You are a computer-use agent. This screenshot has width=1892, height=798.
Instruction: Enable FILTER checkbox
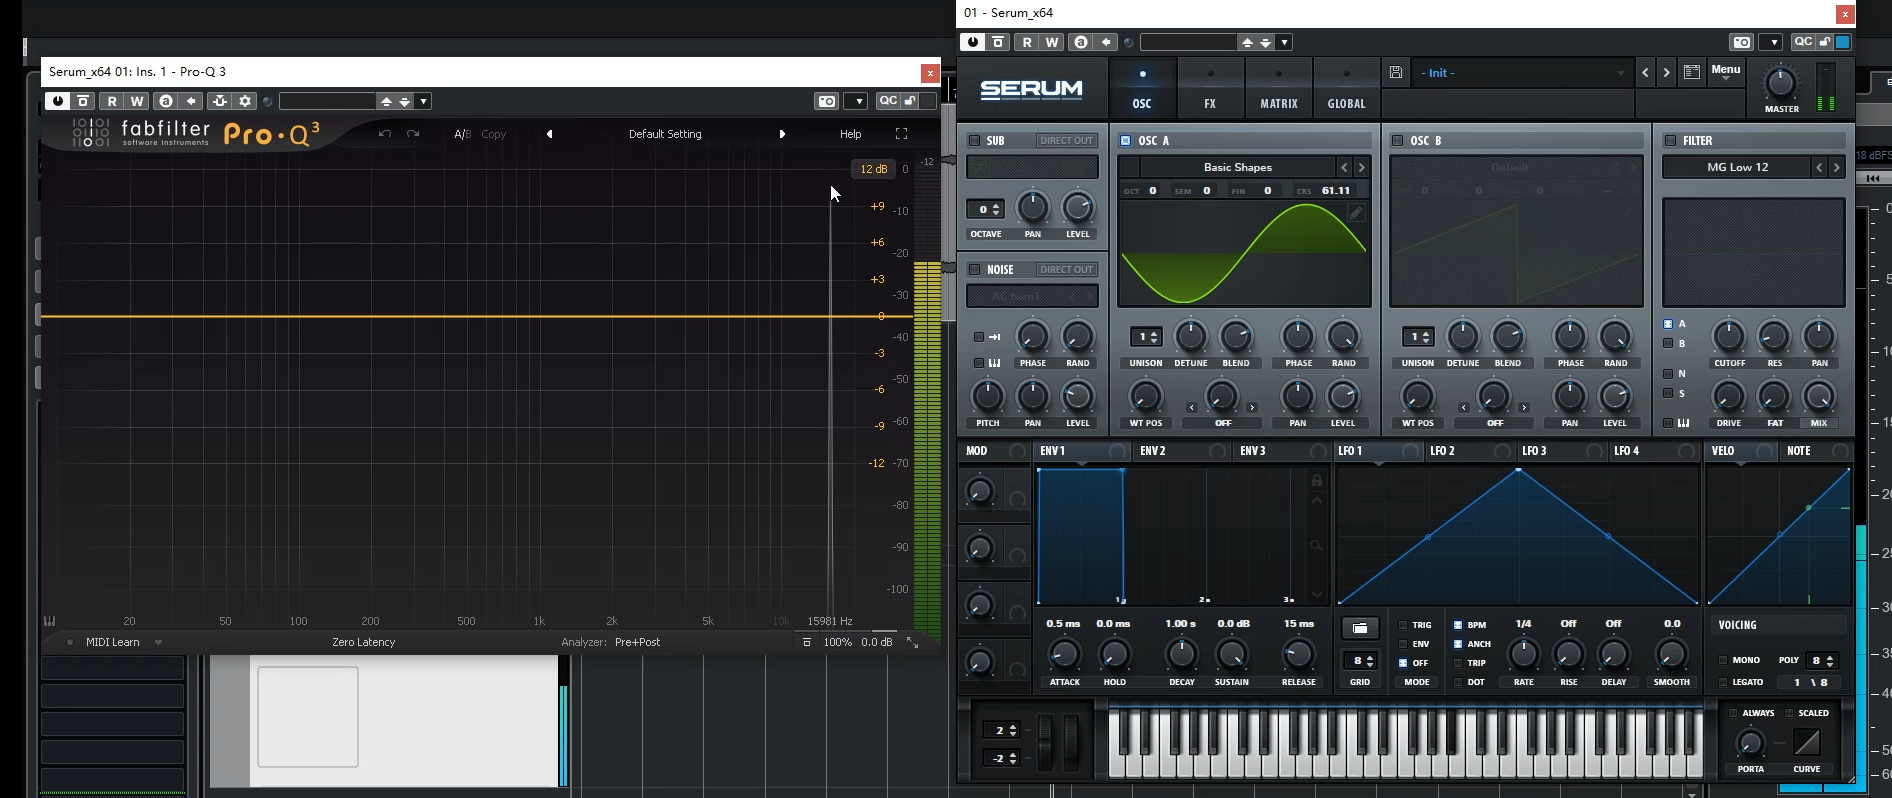click(x=1670, y=141)
